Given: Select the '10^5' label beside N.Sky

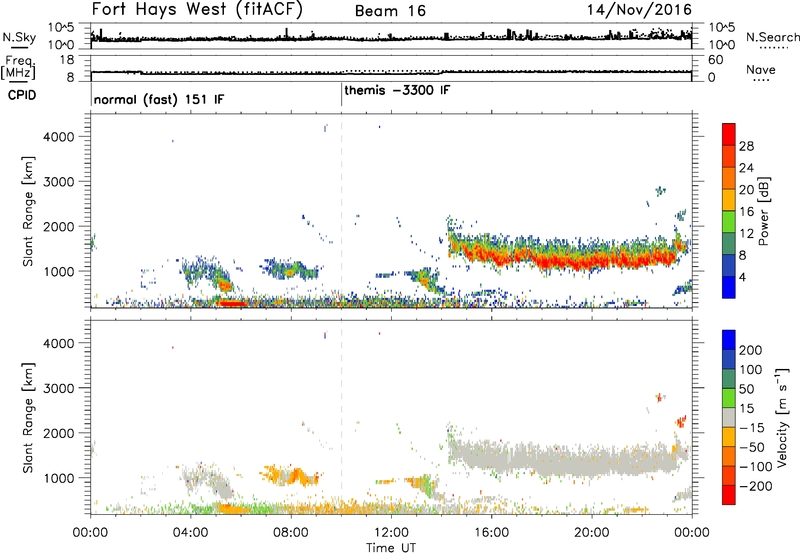Looking at the screenshot, I should pos(61,27).
